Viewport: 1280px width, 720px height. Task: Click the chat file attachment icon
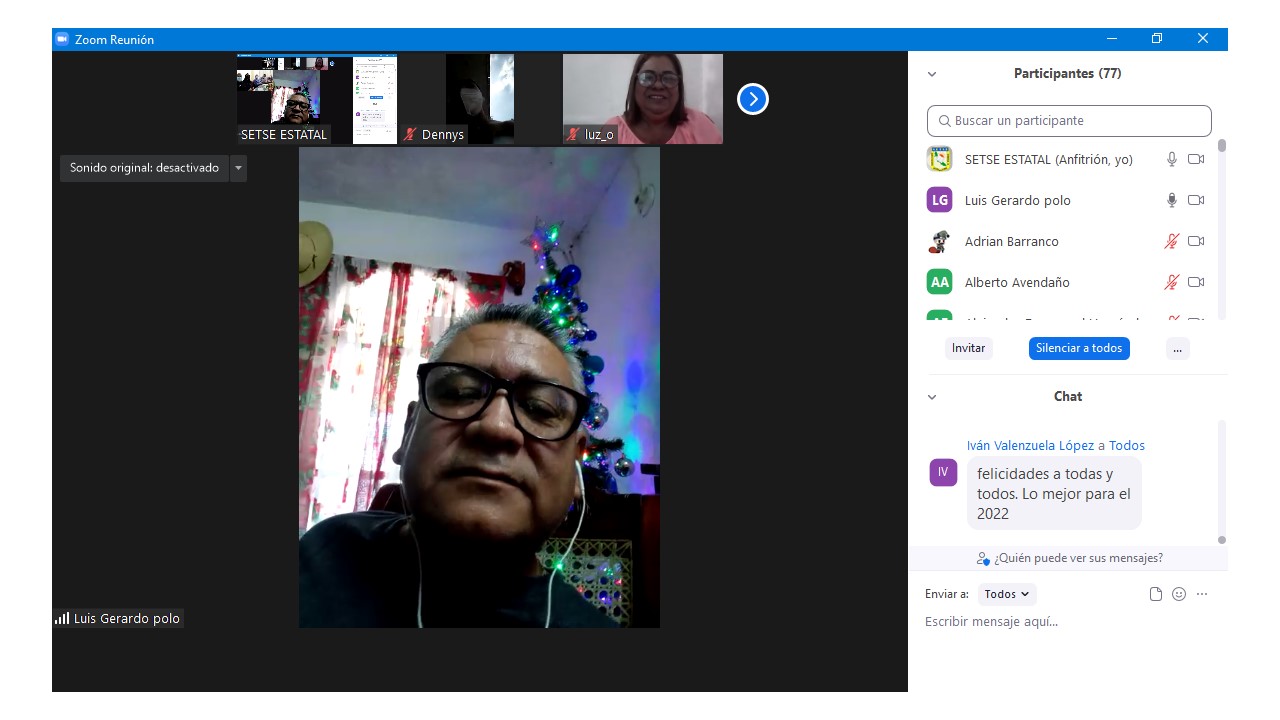point(1156,594)
